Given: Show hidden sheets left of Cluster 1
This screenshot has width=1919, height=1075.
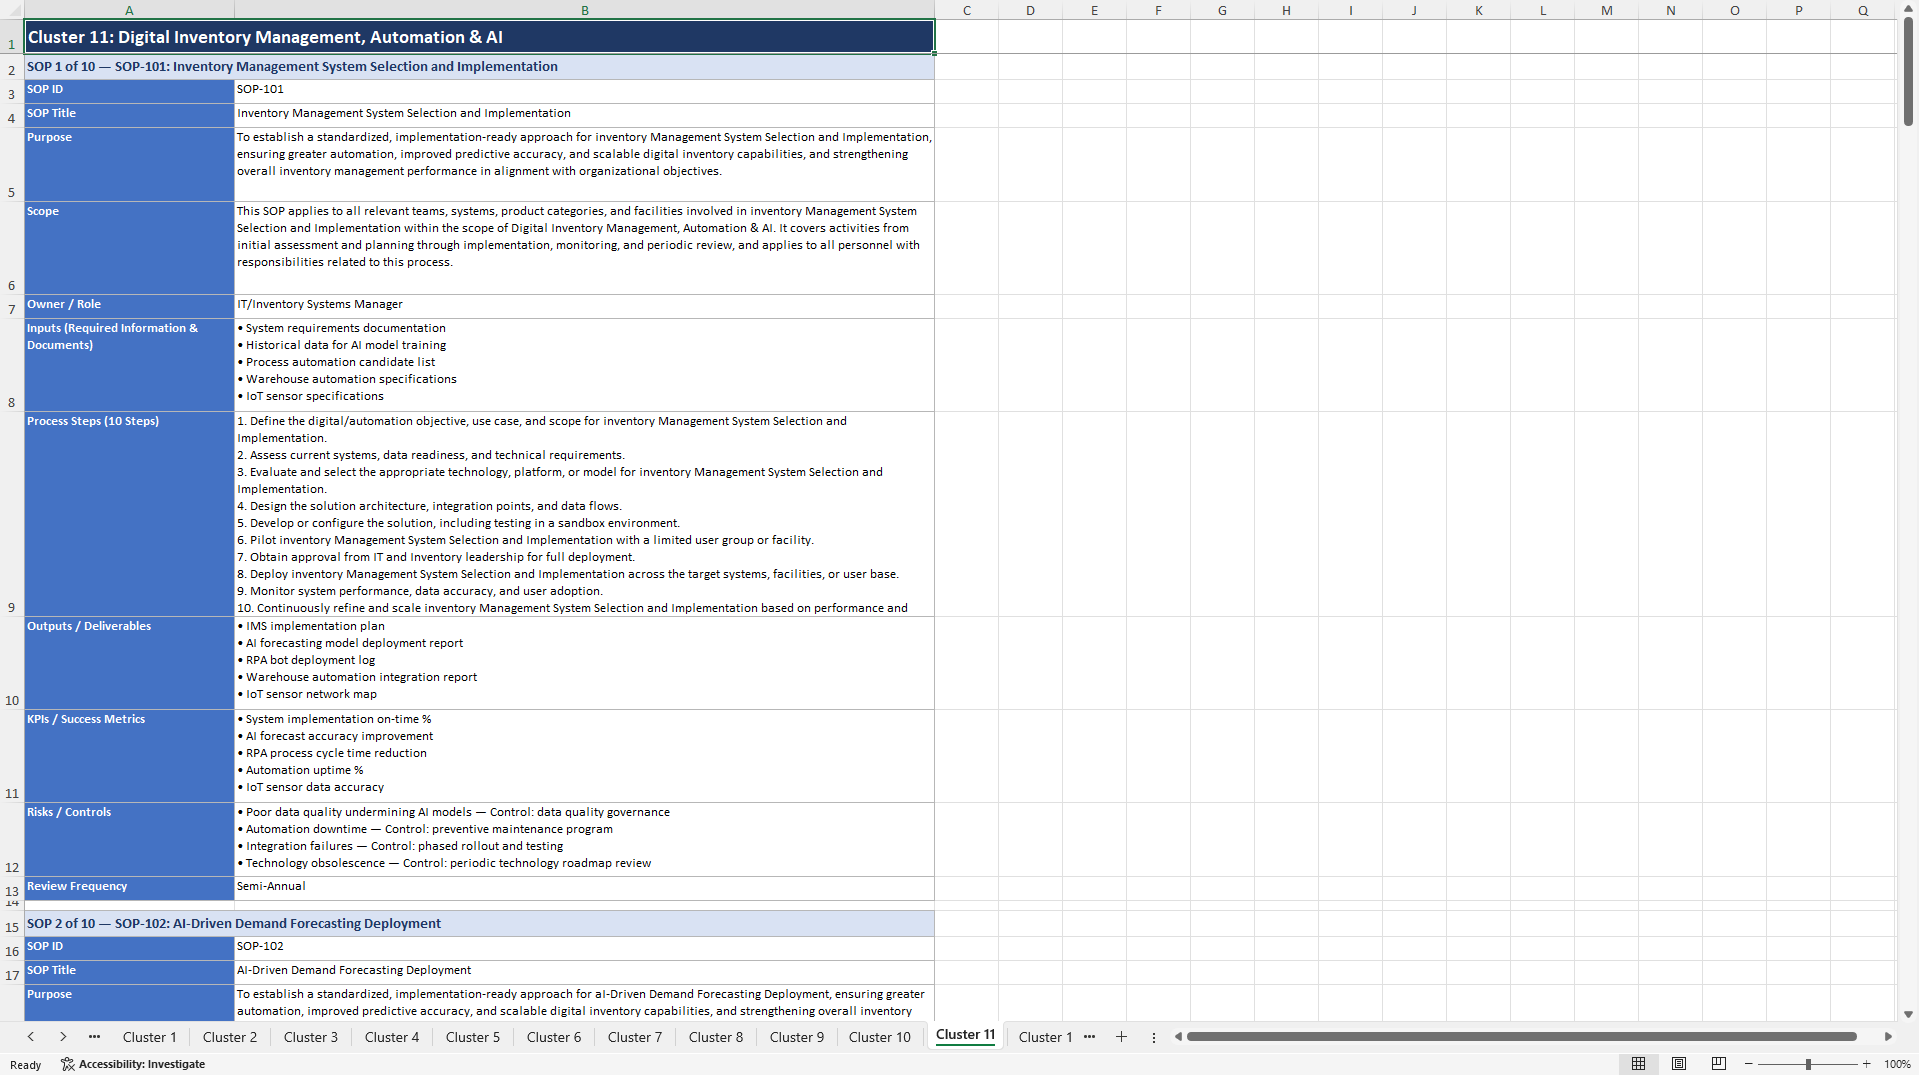Looking at the screenshot, I should click(94, 1037).
